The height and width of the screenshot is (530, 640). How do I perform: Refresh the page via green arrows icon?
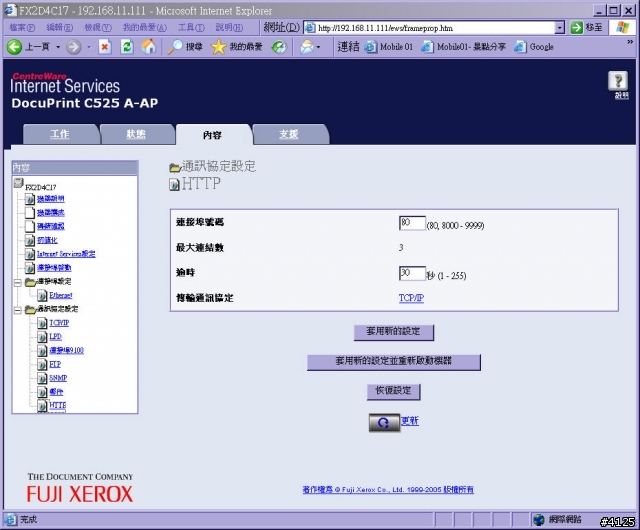127,47
